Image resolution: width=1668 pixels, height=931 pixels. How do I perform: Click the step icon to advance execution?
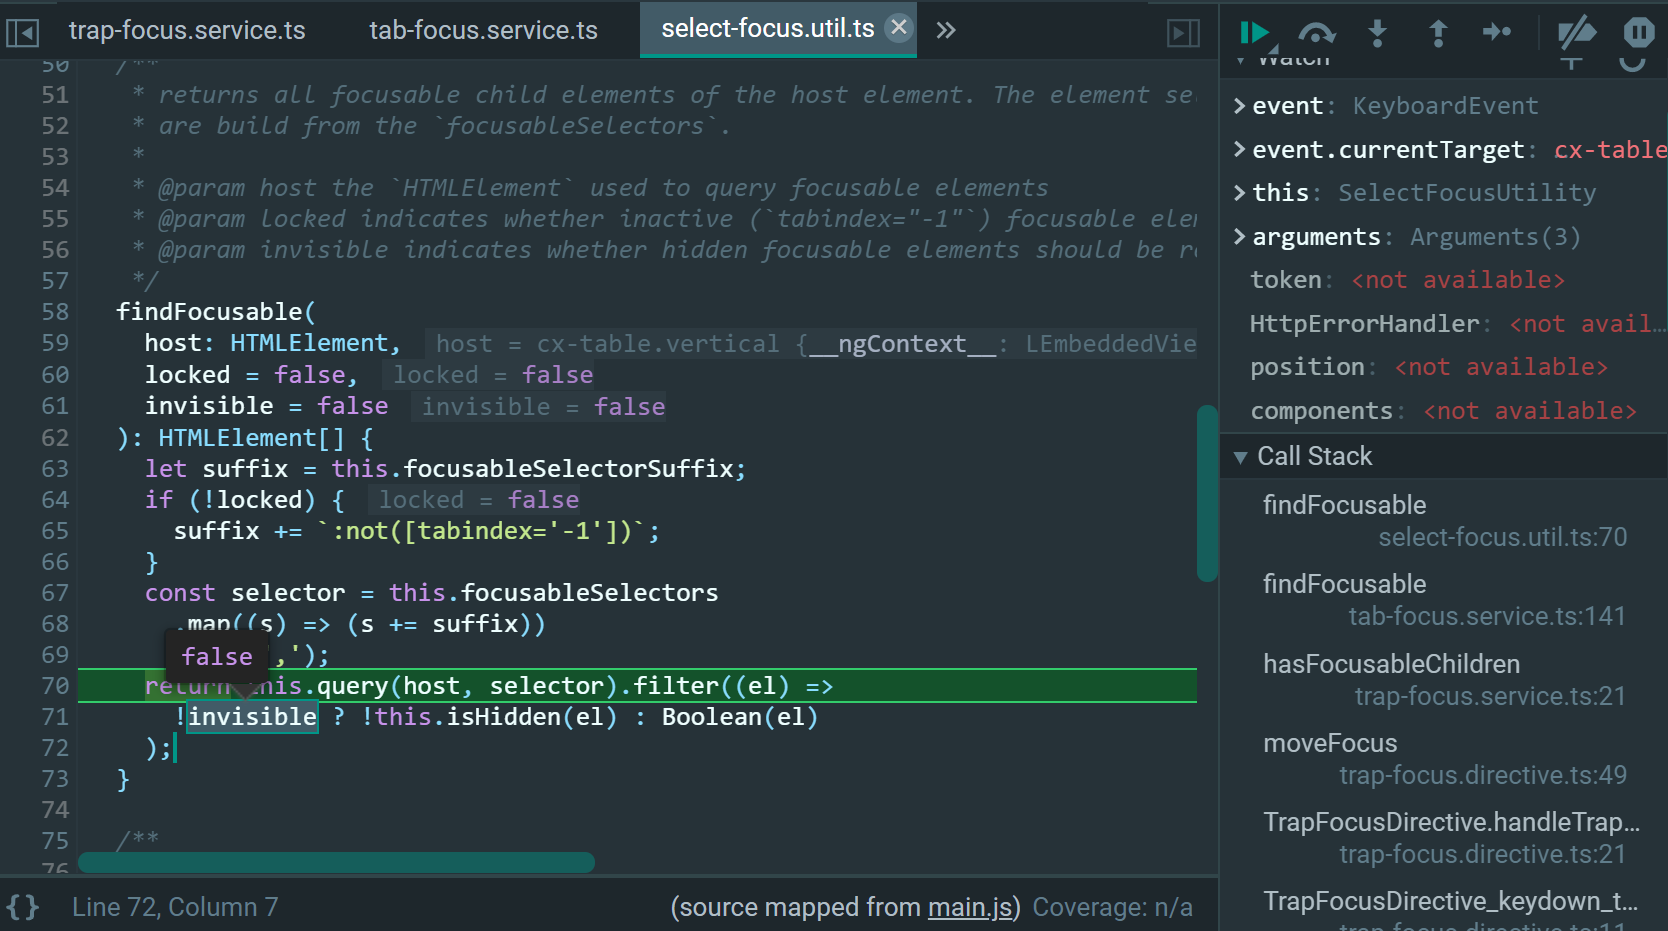click(1497, 33)
